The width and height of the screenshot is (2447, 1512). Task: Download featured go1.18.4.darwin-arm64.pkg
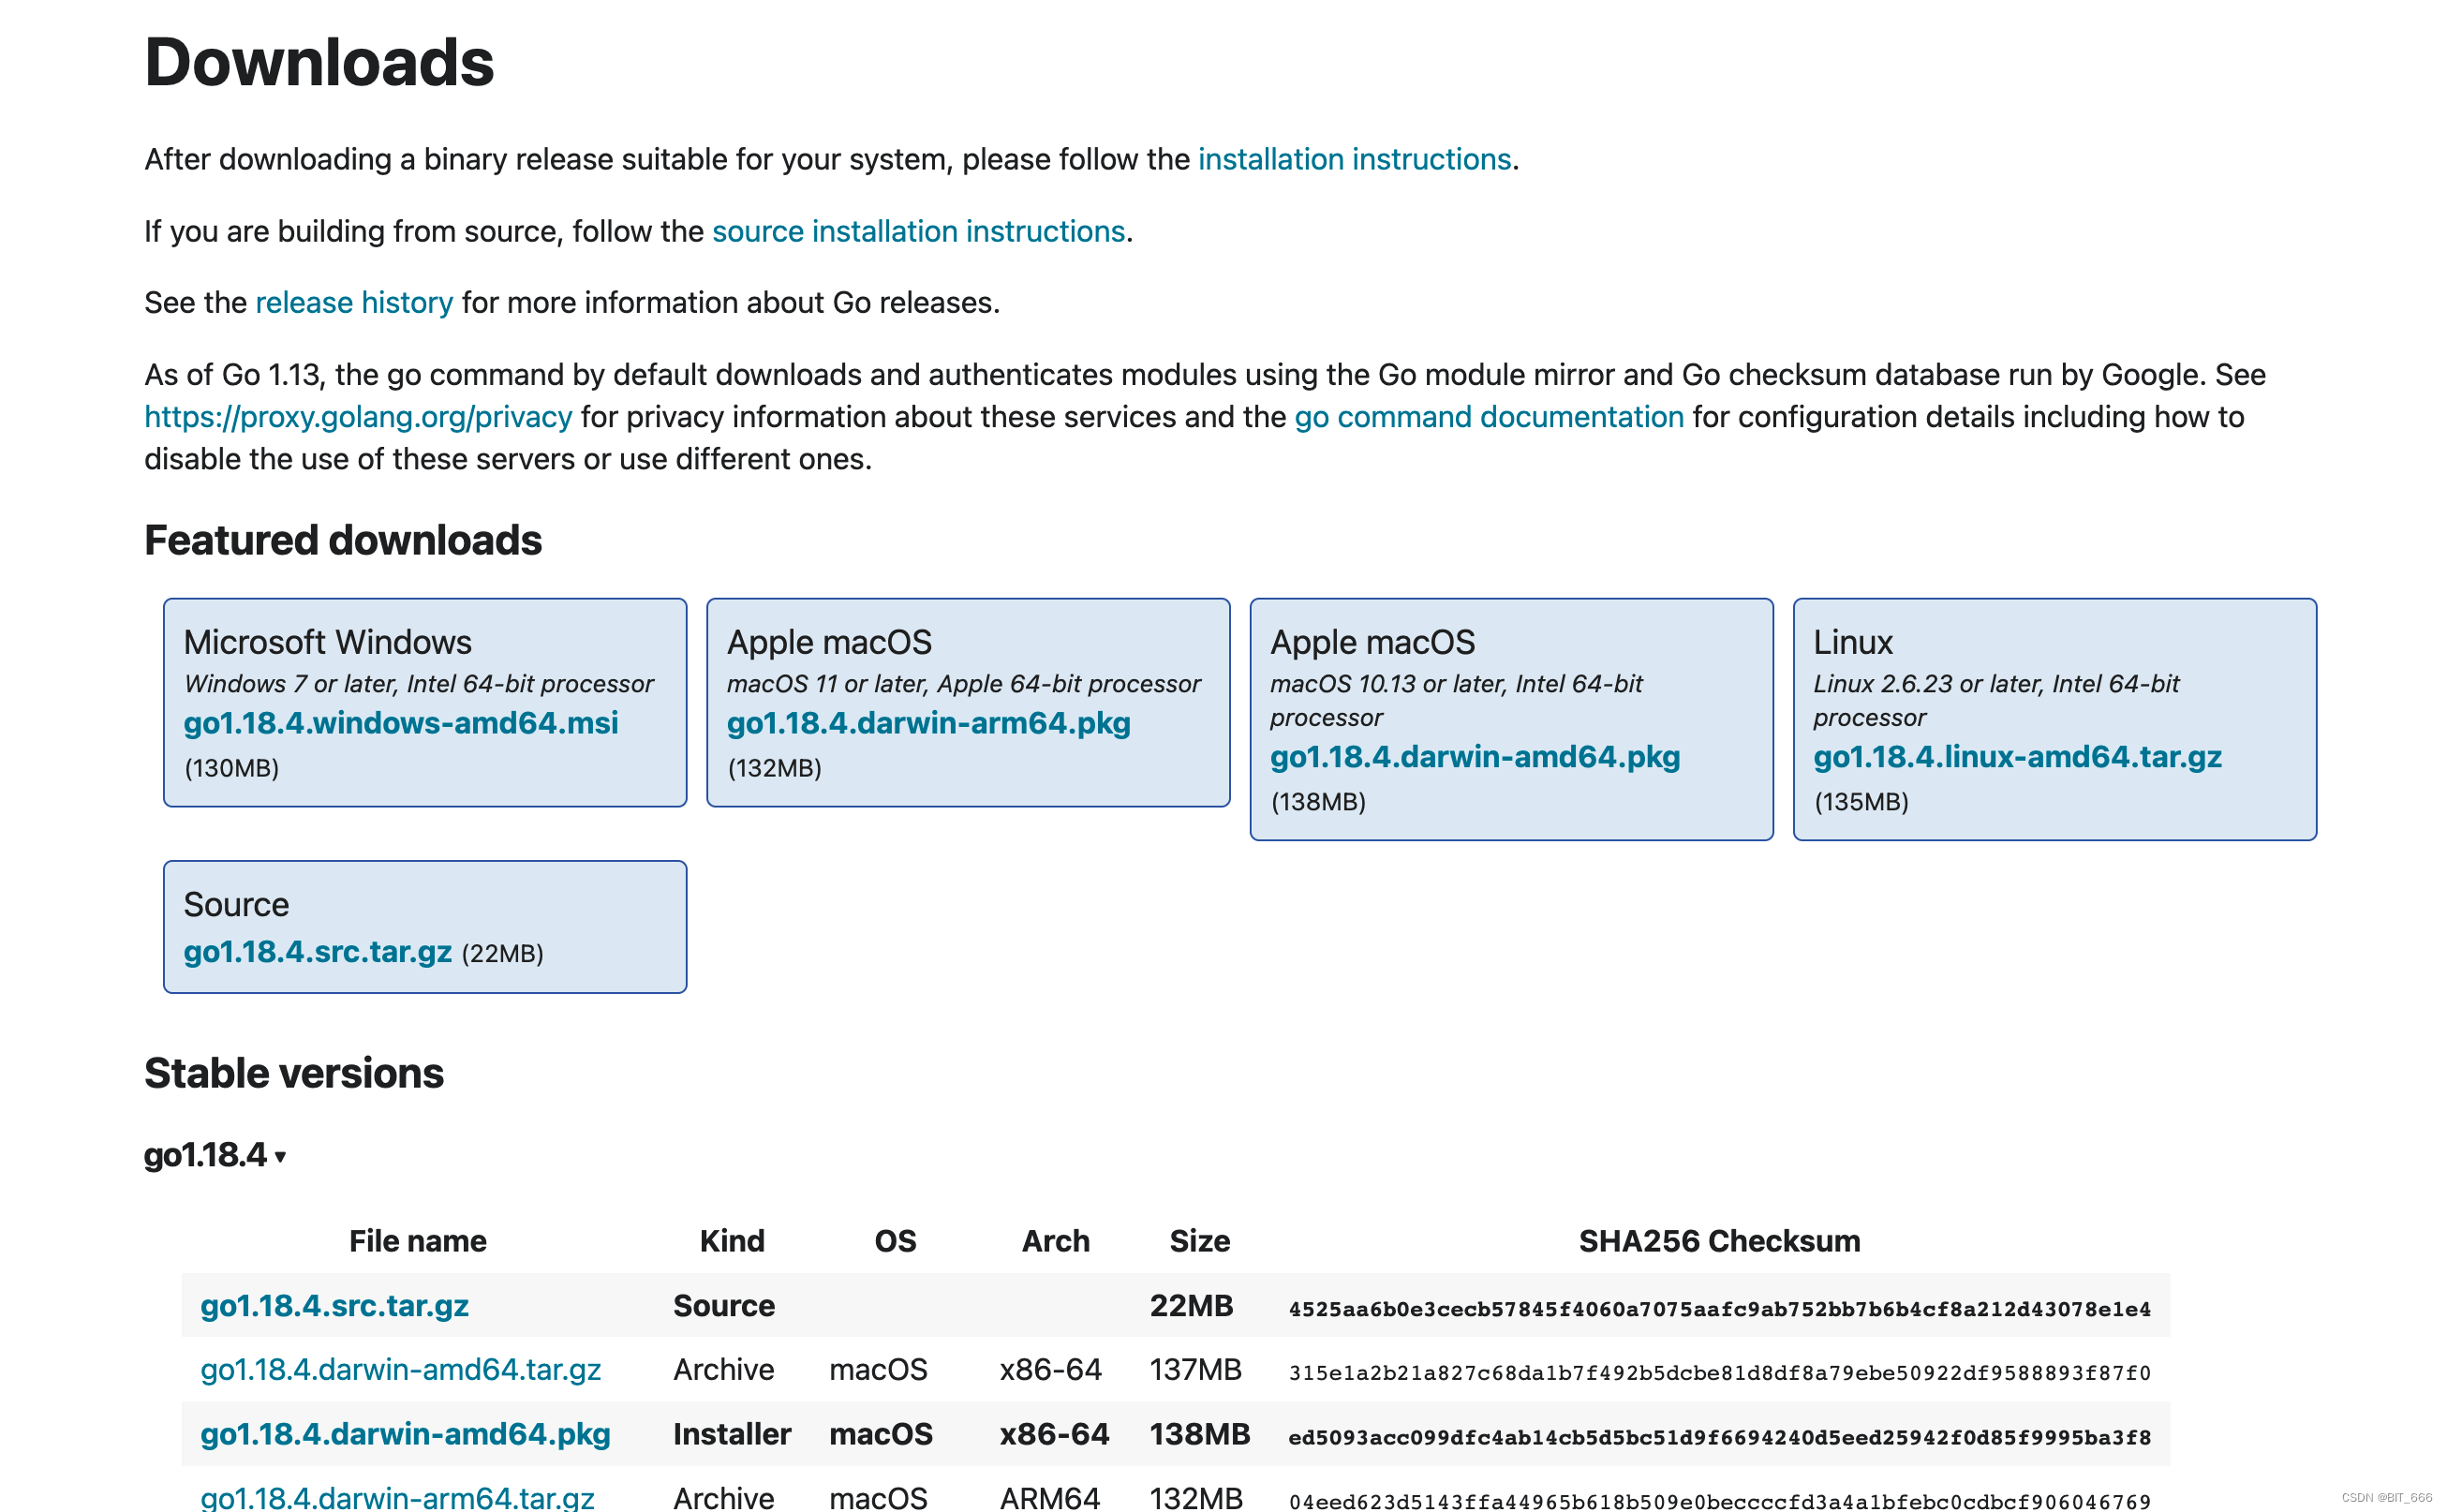coord(928,722)
